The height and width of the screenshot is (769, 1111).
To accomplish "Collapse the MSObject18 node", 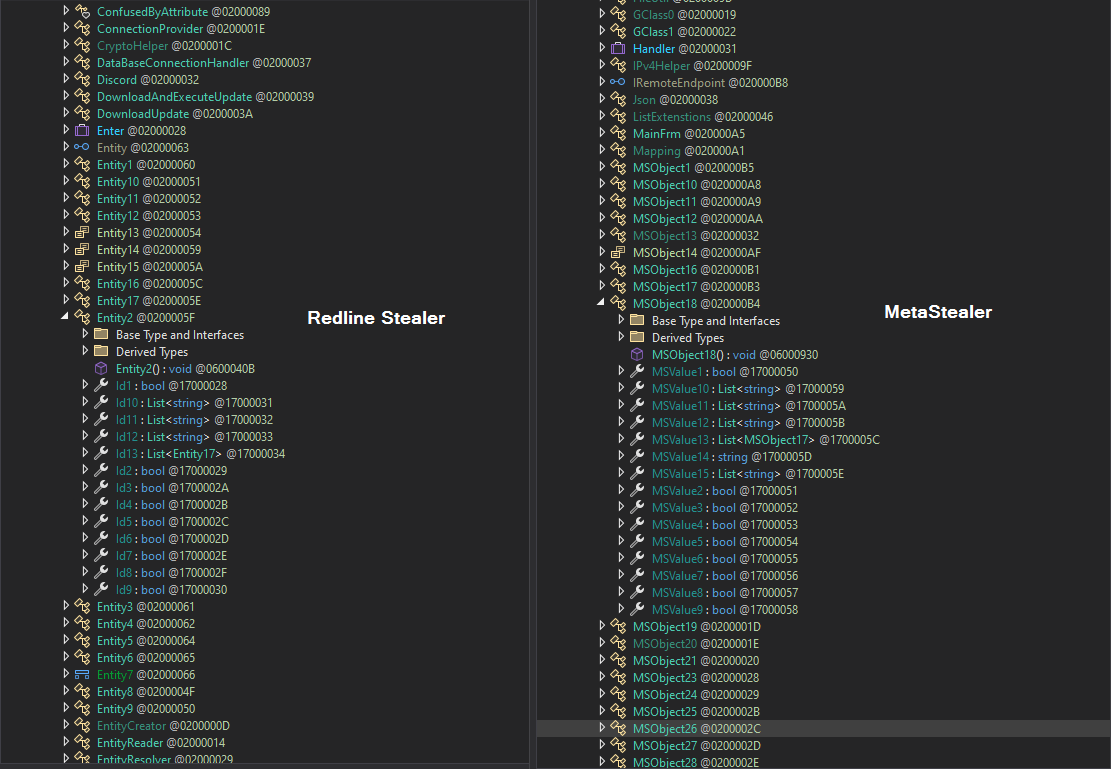I will (x=601, y=303).
